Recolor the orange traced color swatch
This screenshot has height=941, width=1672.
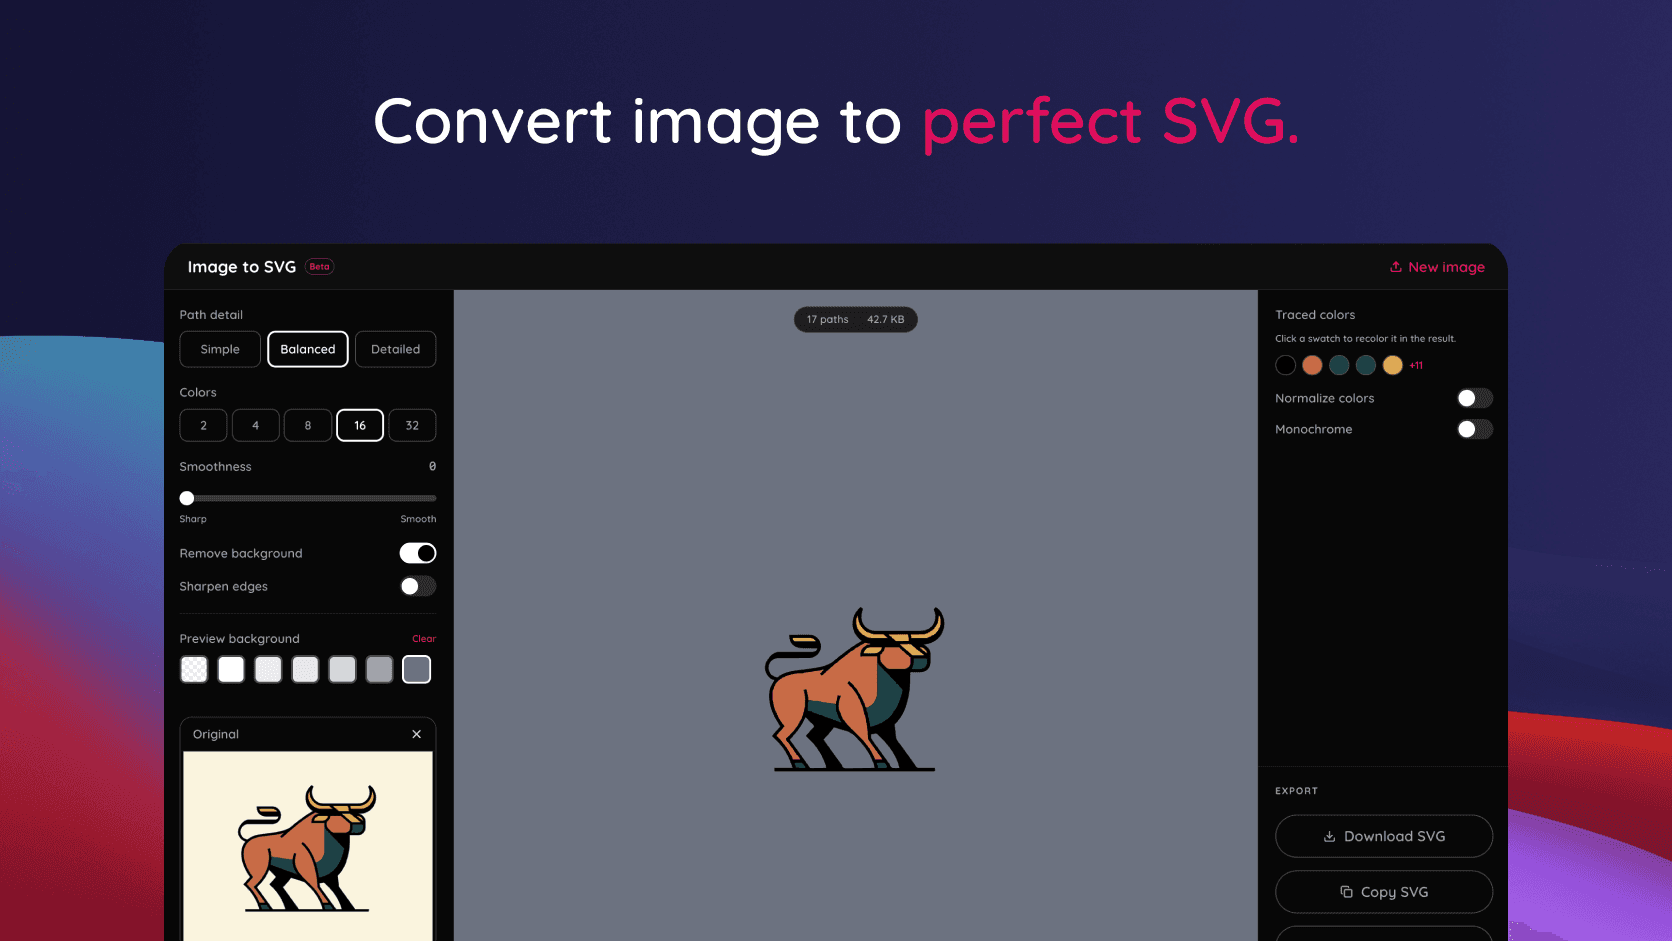tap(1312, 365)
